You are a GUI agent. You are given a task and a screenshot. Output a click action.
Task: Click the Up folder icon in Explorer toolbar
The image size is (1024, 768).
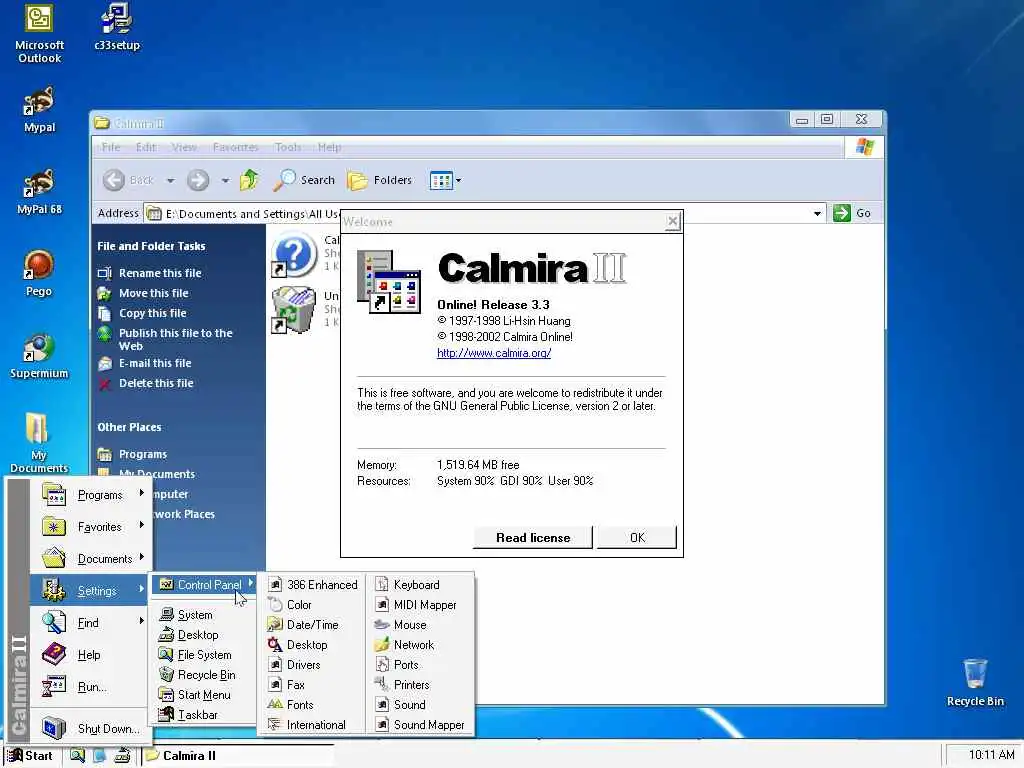pos(249,180)
